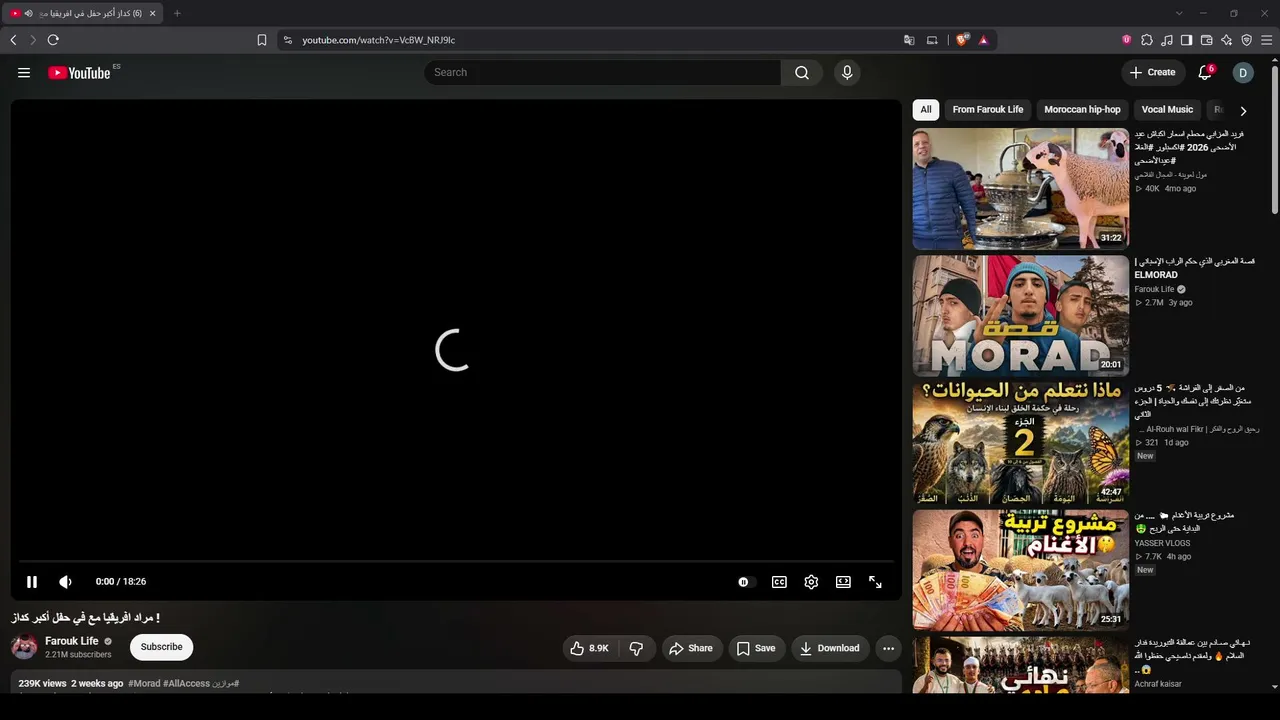
Task: Open the pink U shield extension
Action: point(1127,40)
